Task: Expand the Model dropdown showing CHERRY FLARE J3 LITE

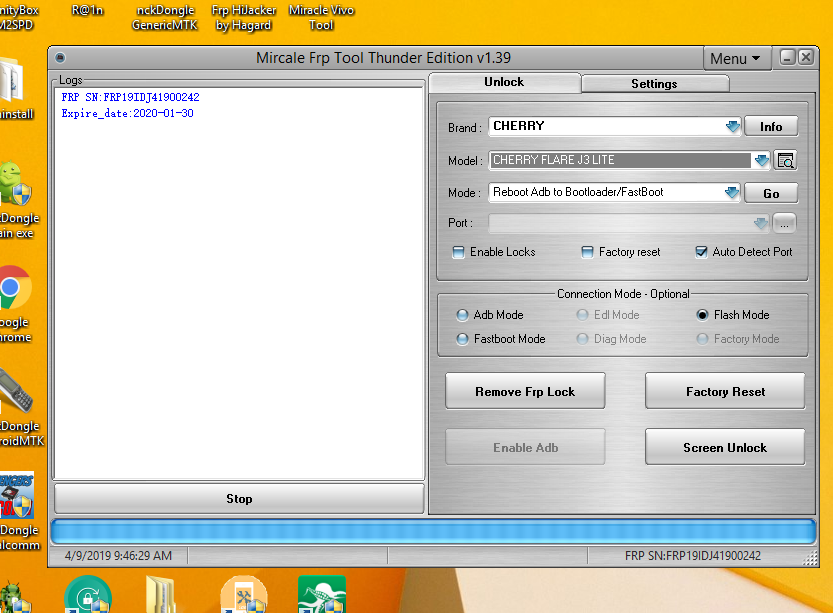Action: tap(761, 160)
